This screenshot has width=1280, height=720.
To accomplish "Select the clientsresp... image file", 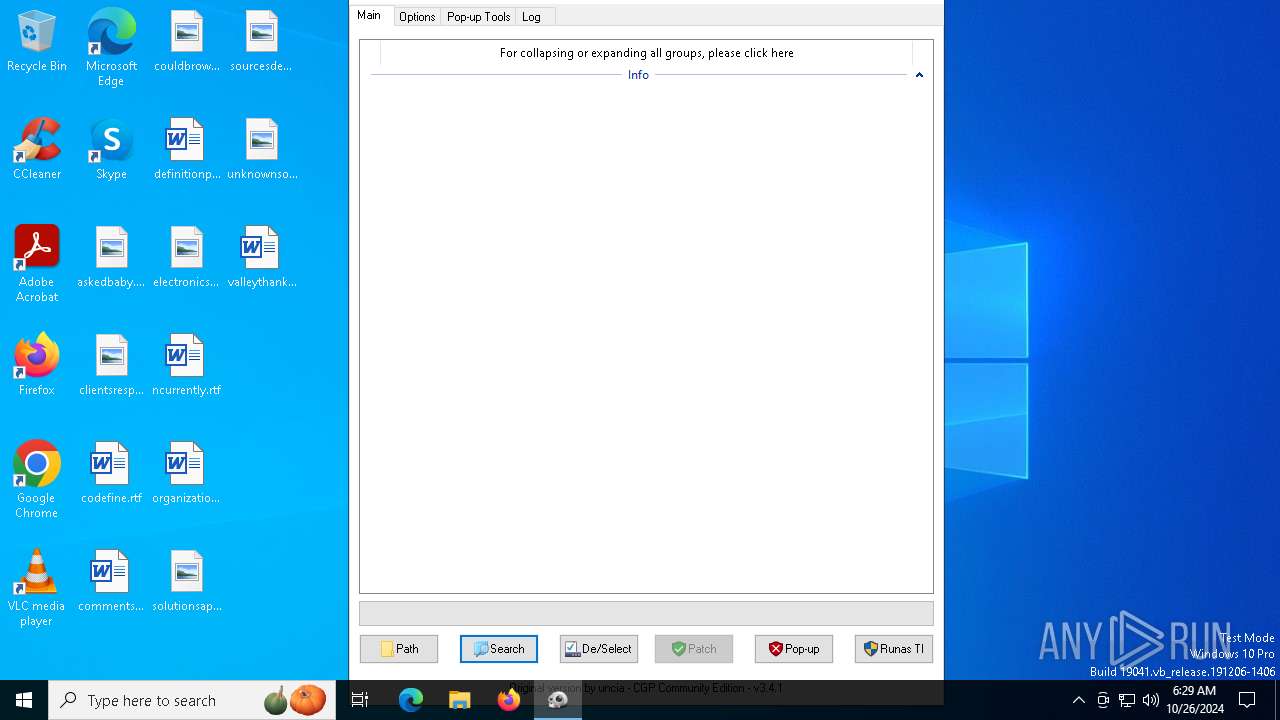I will click(111, 366).
